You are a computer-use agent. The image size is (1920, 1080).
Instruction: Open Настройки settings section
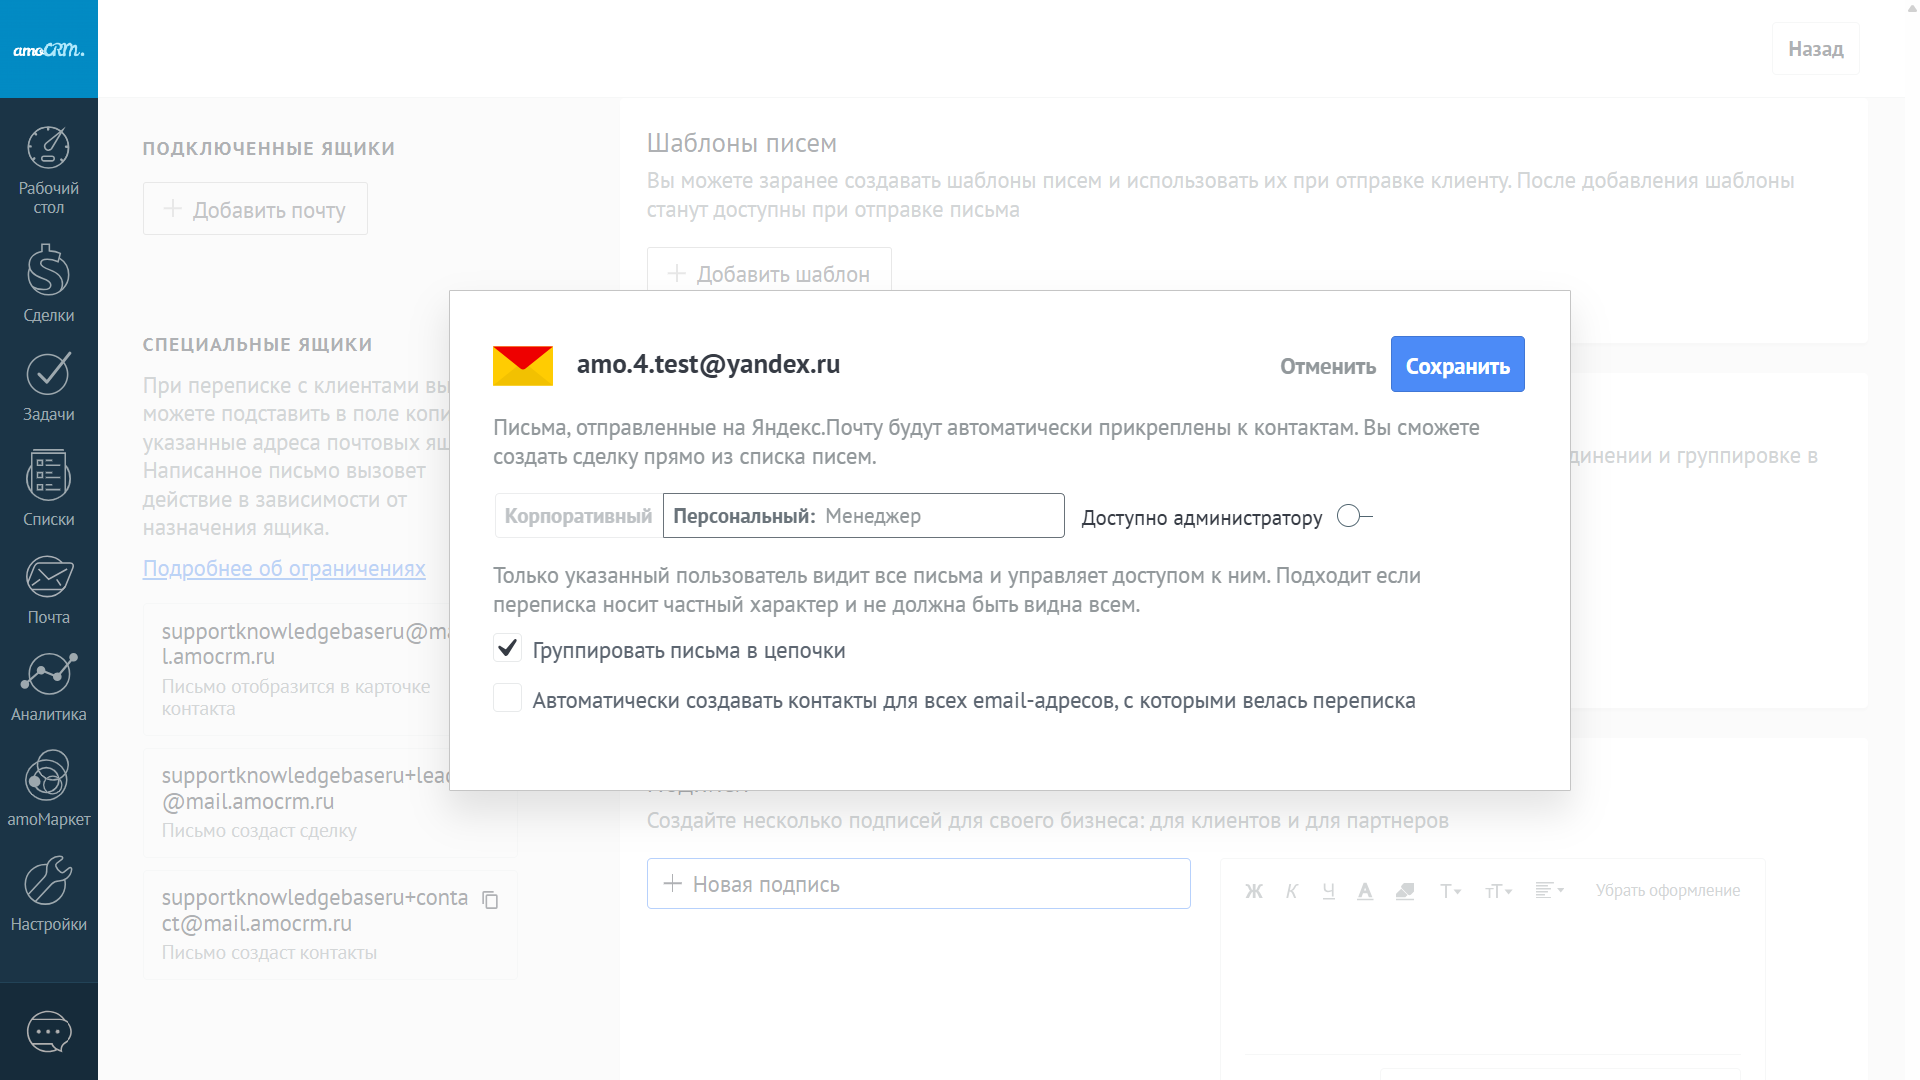pos(48,893)
